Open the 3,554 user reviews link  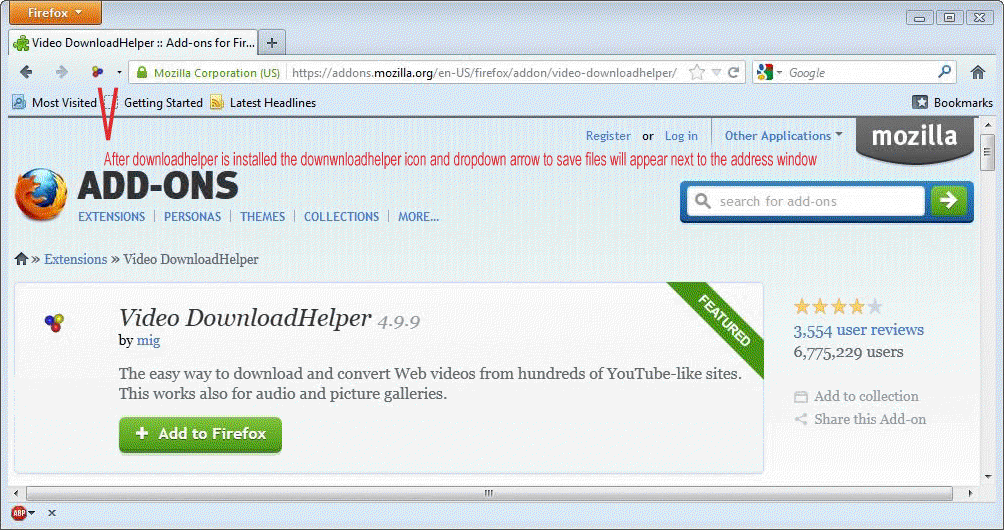click(858, 330)
